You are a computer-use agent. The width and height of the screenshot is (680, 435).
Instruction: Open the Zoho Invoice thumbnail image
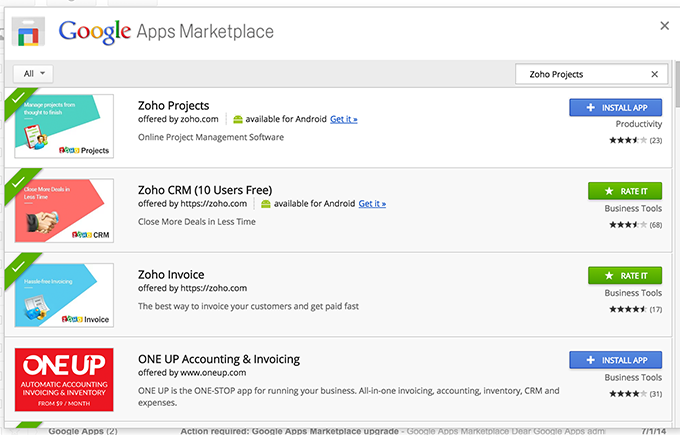[x=64, y=295]
